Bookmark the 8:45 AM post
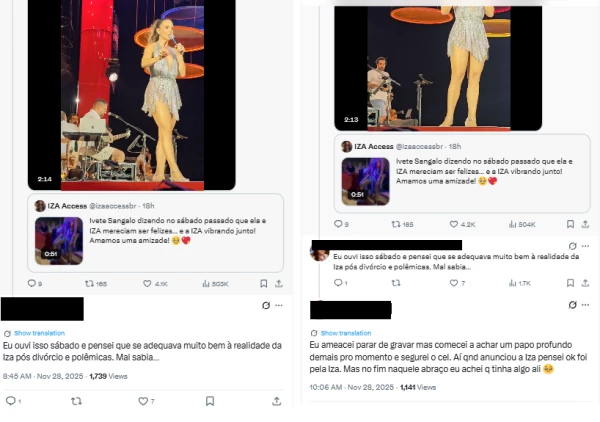The image size is (600, 422). 210,401
